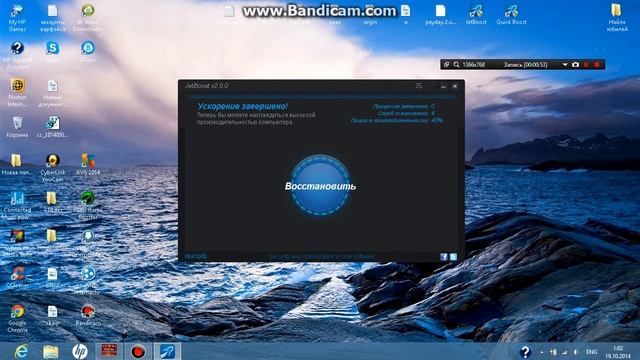Pause recording in the Bandicam bar
Screen dimensions: 640x360
pyautogui.click(x=587, y=64)
